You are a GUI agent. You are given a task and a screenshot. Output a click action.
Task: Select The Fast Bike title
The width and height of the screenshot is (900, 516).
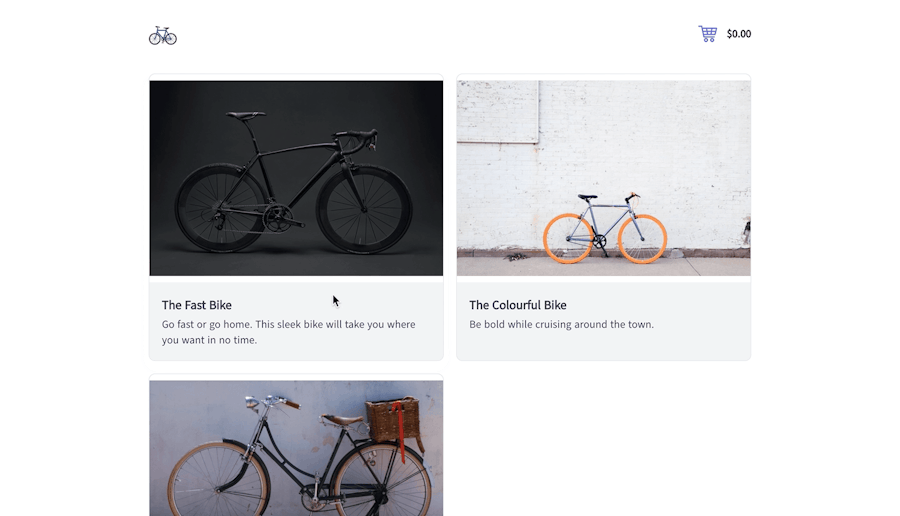[197, 305]
